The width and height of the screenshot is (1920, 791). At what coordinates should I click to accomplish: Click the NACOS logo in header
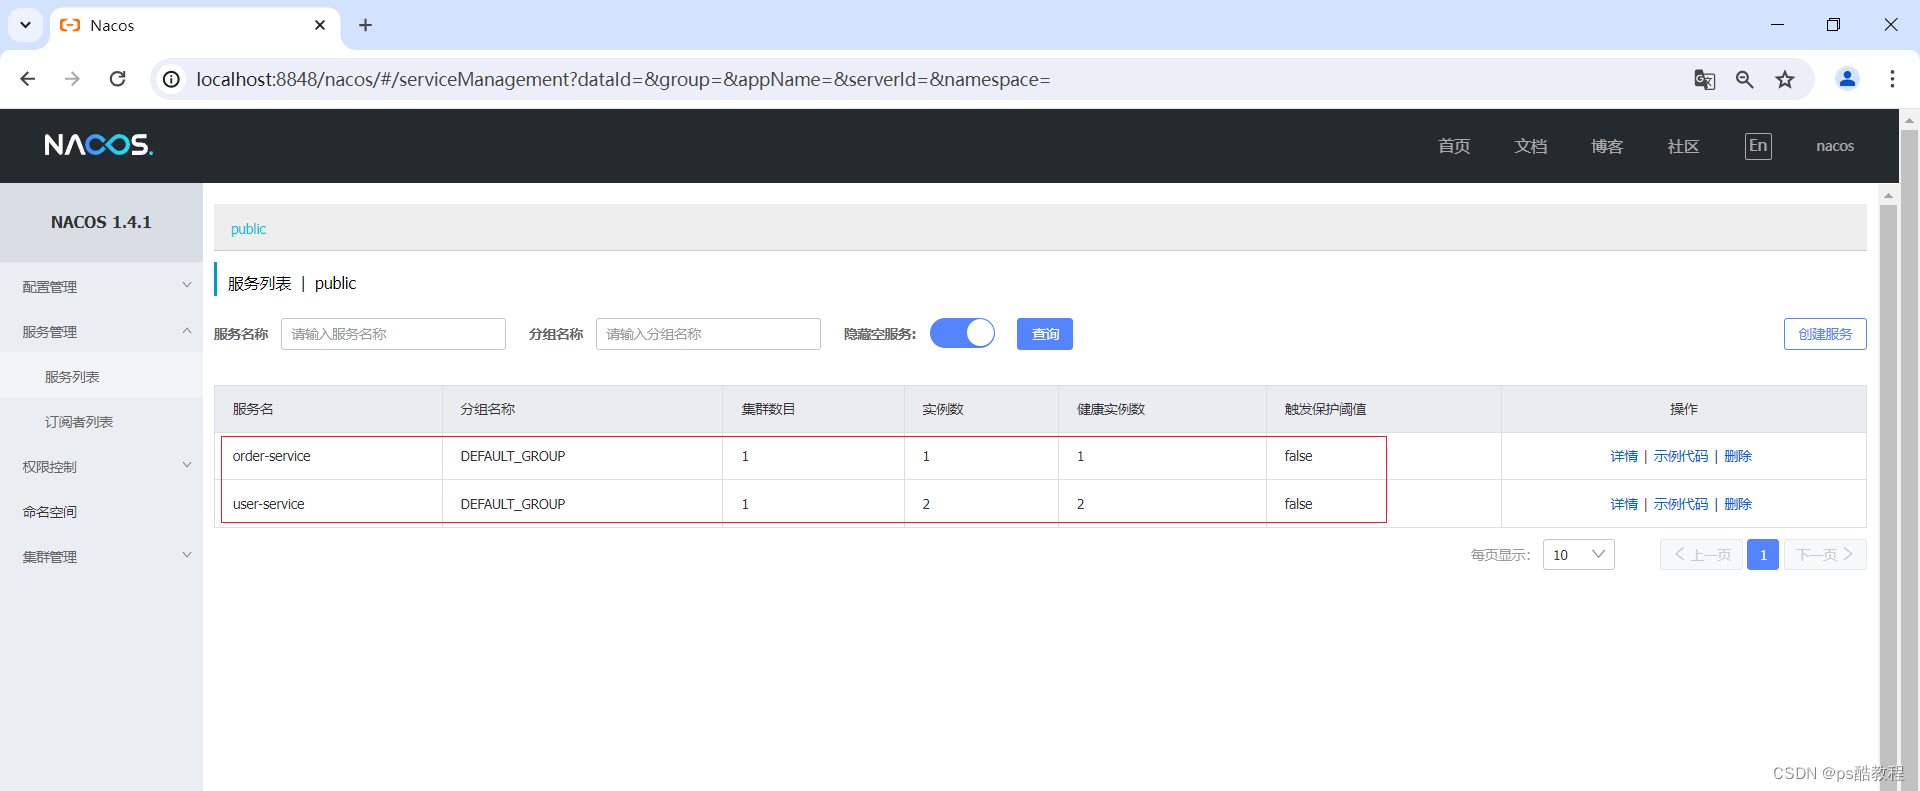tap(99, 145)
